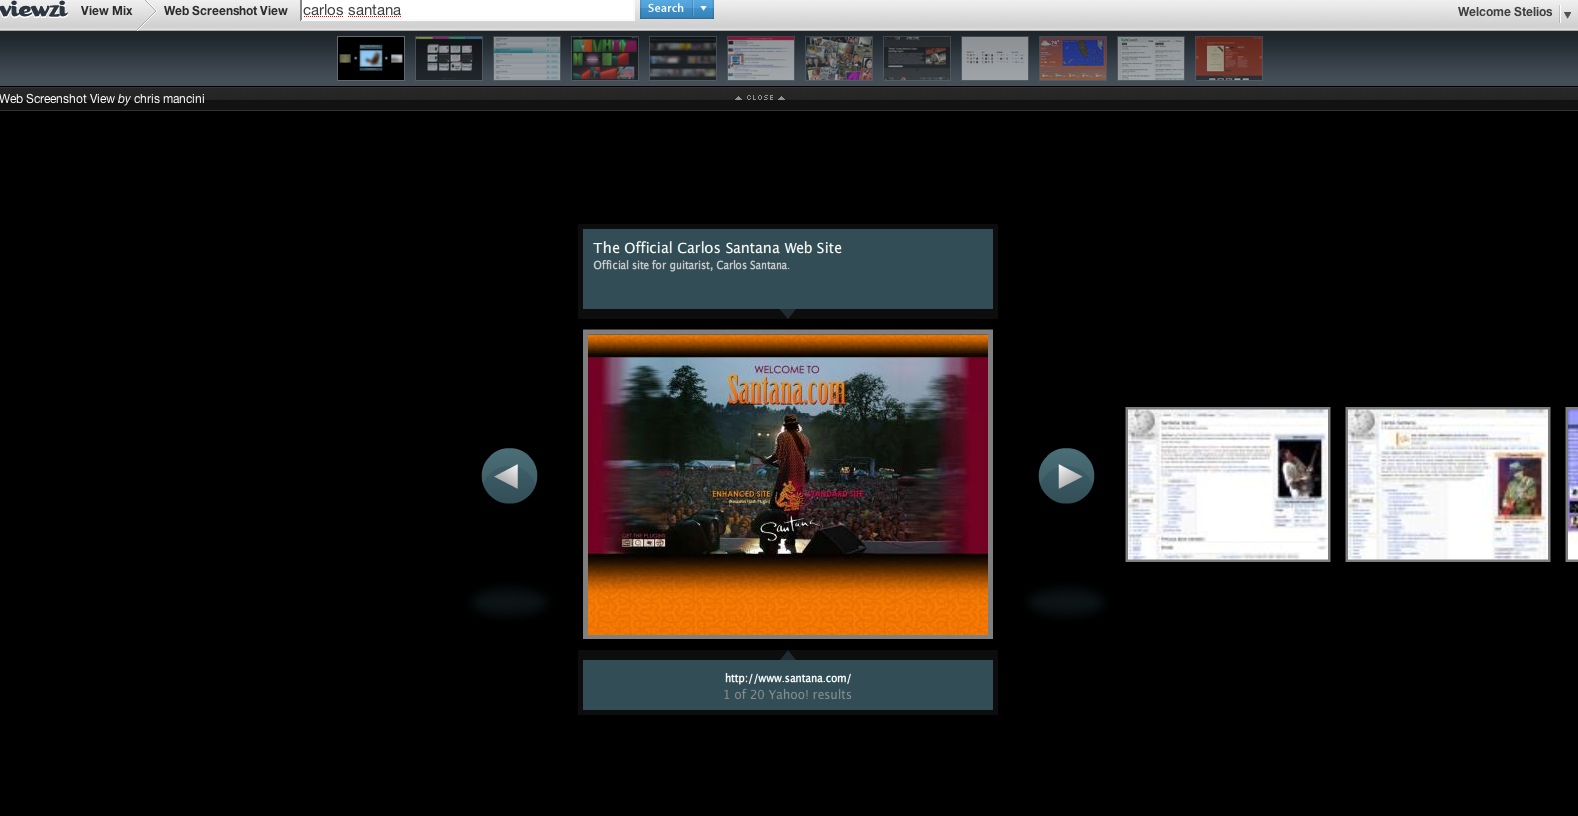Click the chris mancini author name

click(169, 99)
